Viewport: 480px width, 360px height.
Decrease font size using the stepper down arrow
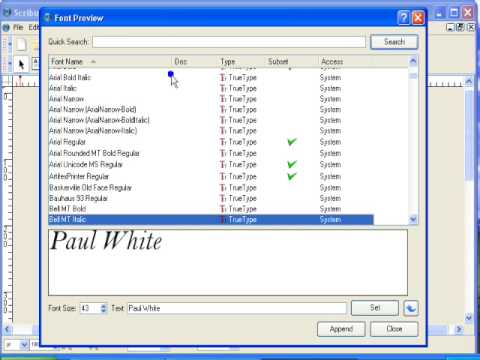coord(104,311)
